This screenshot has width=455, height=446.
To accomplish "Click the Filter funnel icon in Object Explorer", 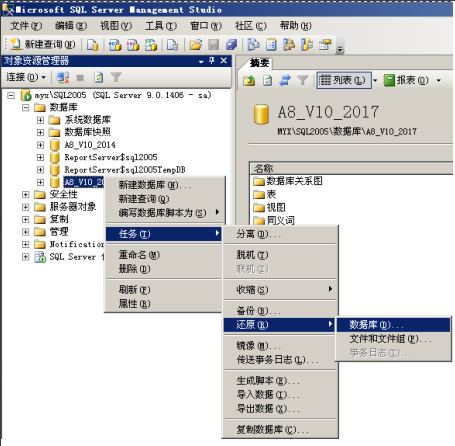I will pyautogui.click(x=116, y=78).
